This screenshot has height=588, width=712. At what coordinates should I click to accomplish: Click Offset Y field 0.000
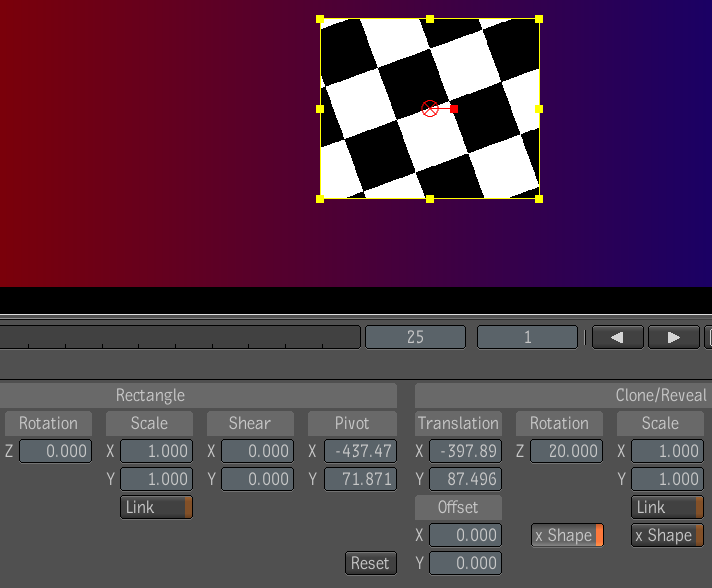pyautogui.click(x=465, y=563)
